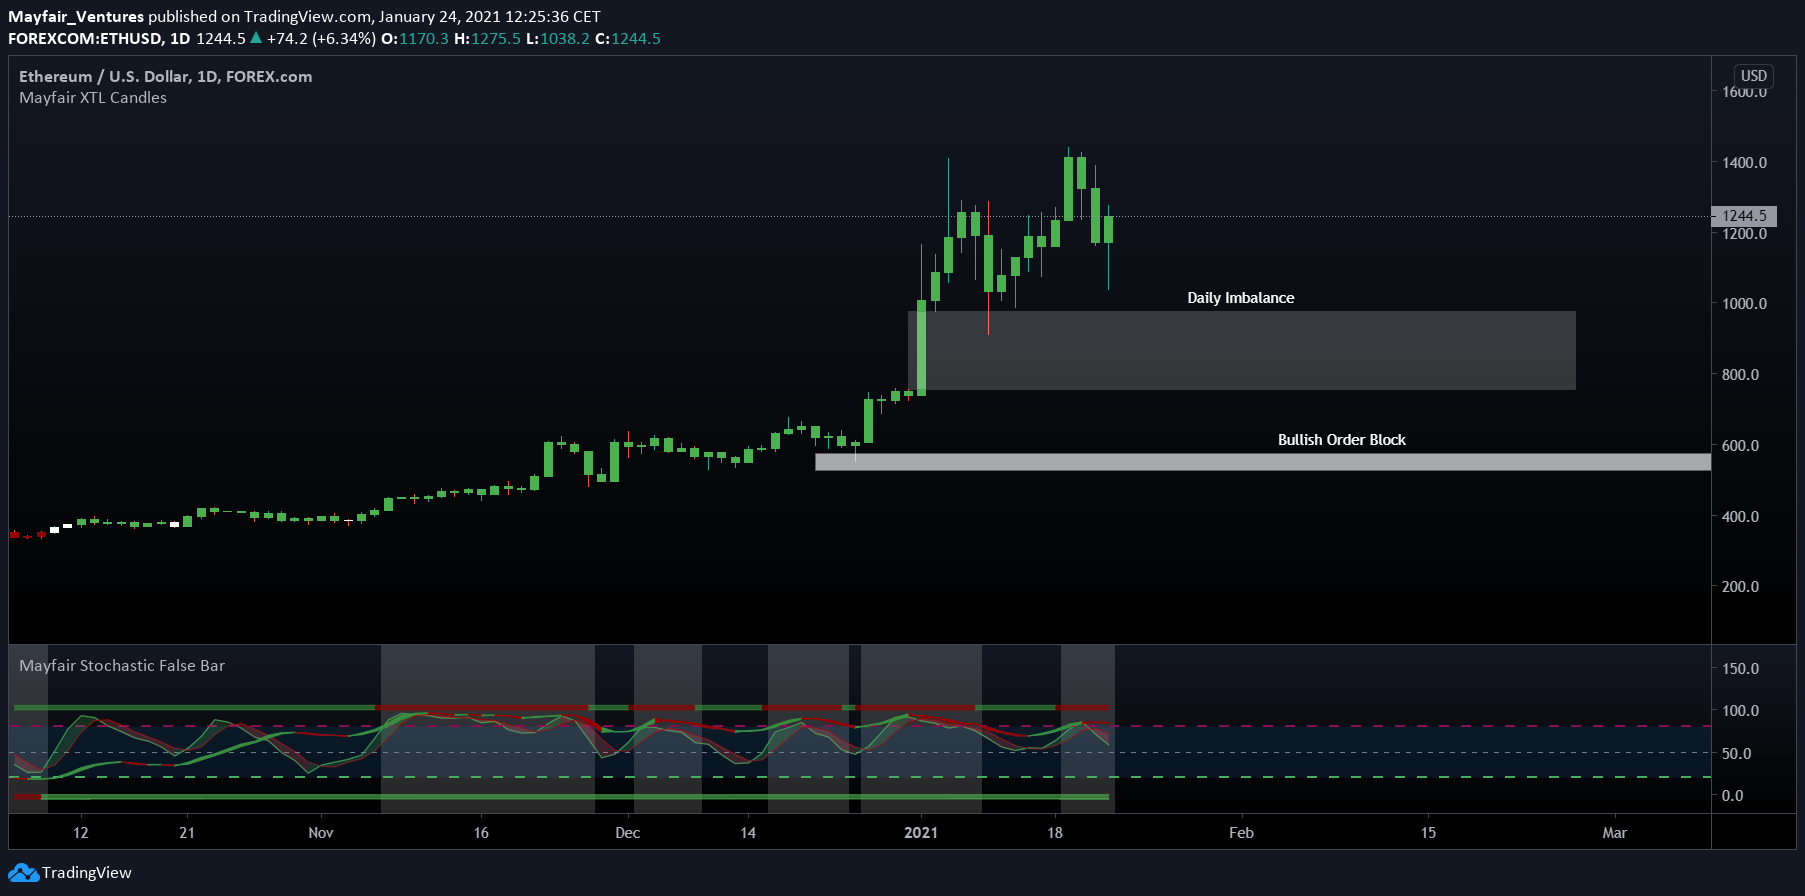Click the FOREXCOM:ETHUSD, 1D symbol text
1805x896 pixels.
click(99, 39)
